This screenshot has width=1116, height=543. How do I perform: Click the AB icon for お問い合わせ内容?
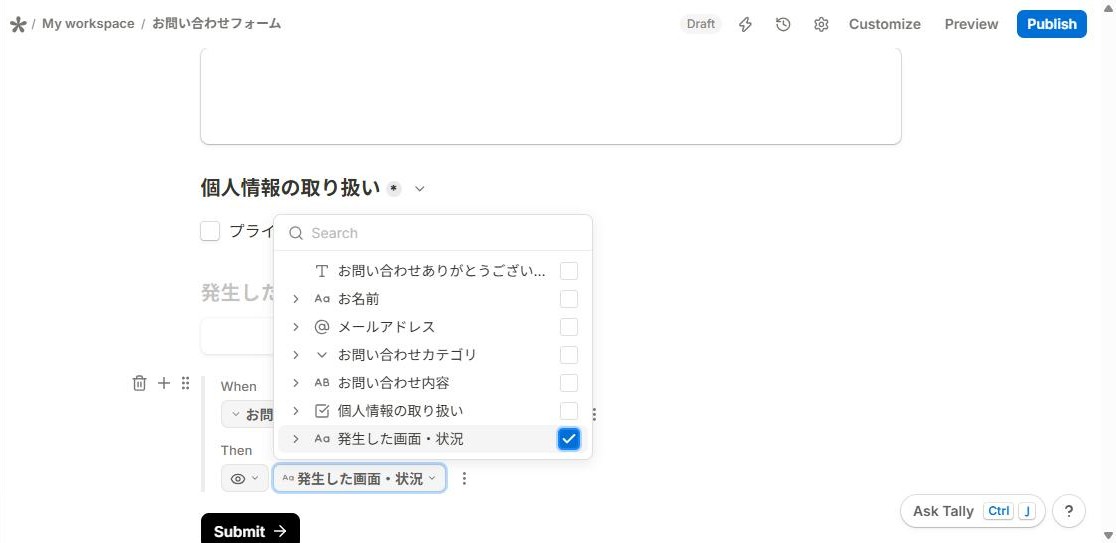pos(322,383)
